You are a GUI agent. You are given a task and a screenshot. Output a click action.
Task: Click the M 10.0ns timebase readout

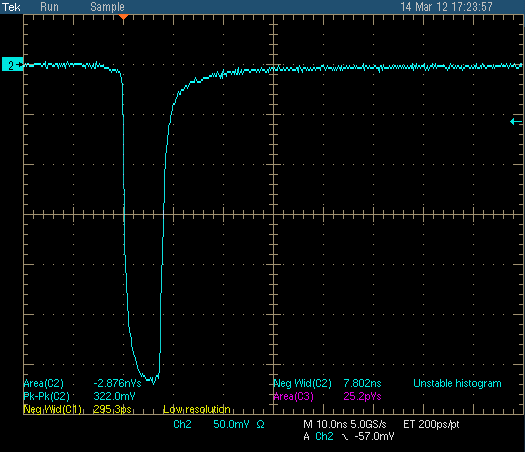pos(325,425)
